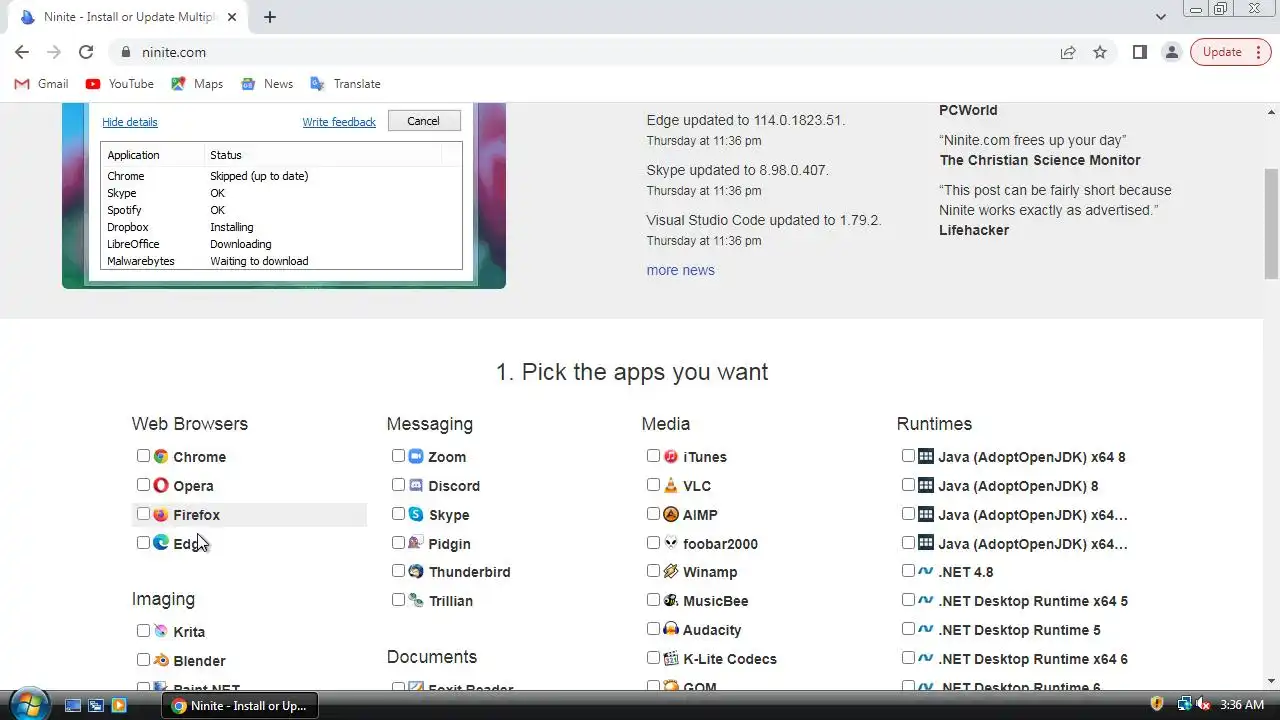Screen dimensions: 1280x720
Task: Click the Discord app icon
Action: 416,485
